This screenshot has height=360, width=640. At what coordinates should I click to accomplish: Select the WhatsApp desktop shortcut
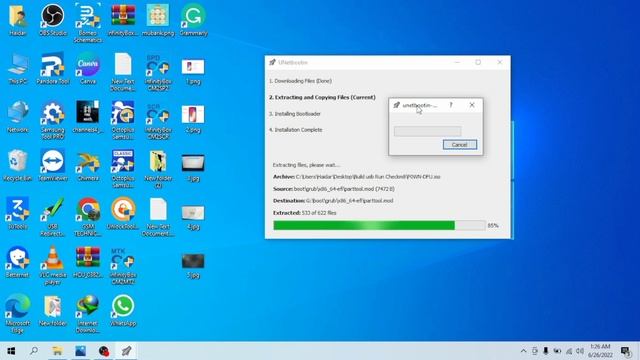click(123, 310)
